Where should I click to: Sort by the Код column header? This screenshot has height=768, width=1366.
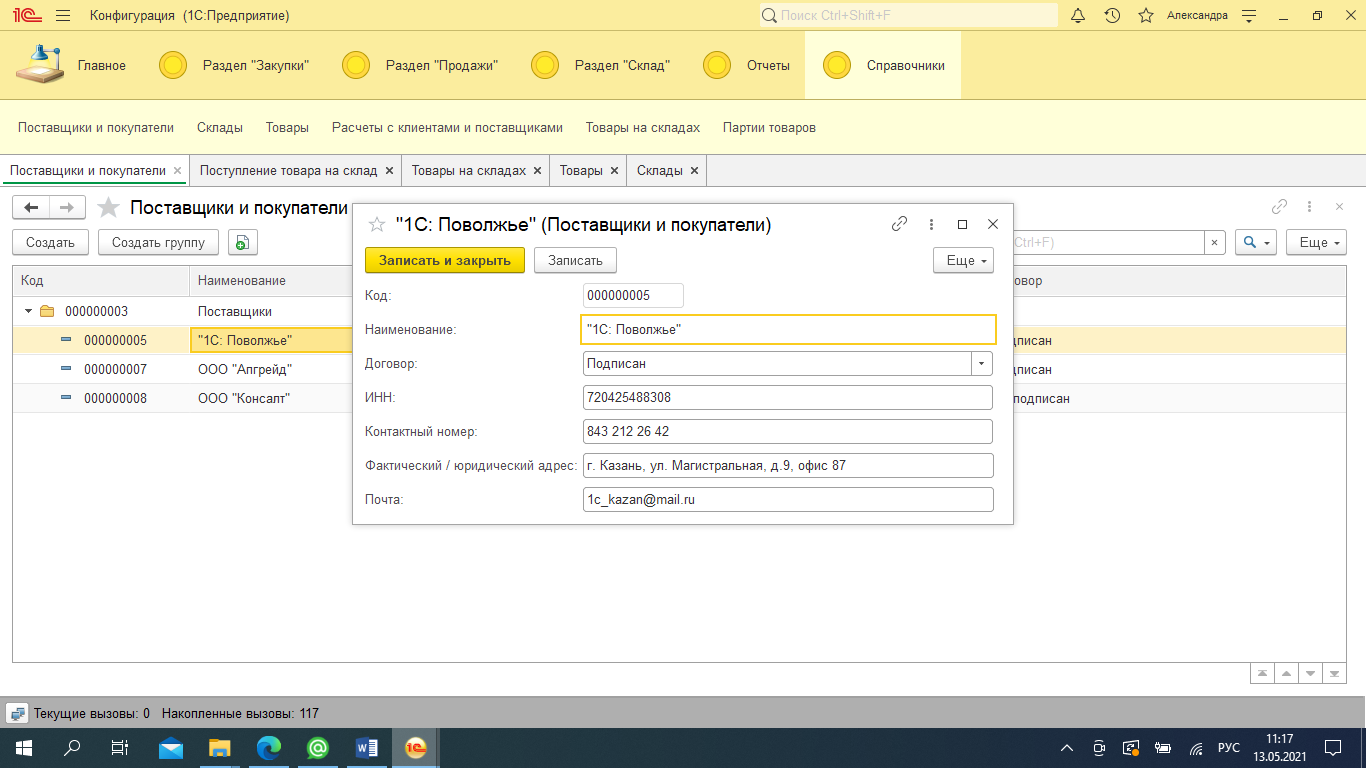coord(101,281)
